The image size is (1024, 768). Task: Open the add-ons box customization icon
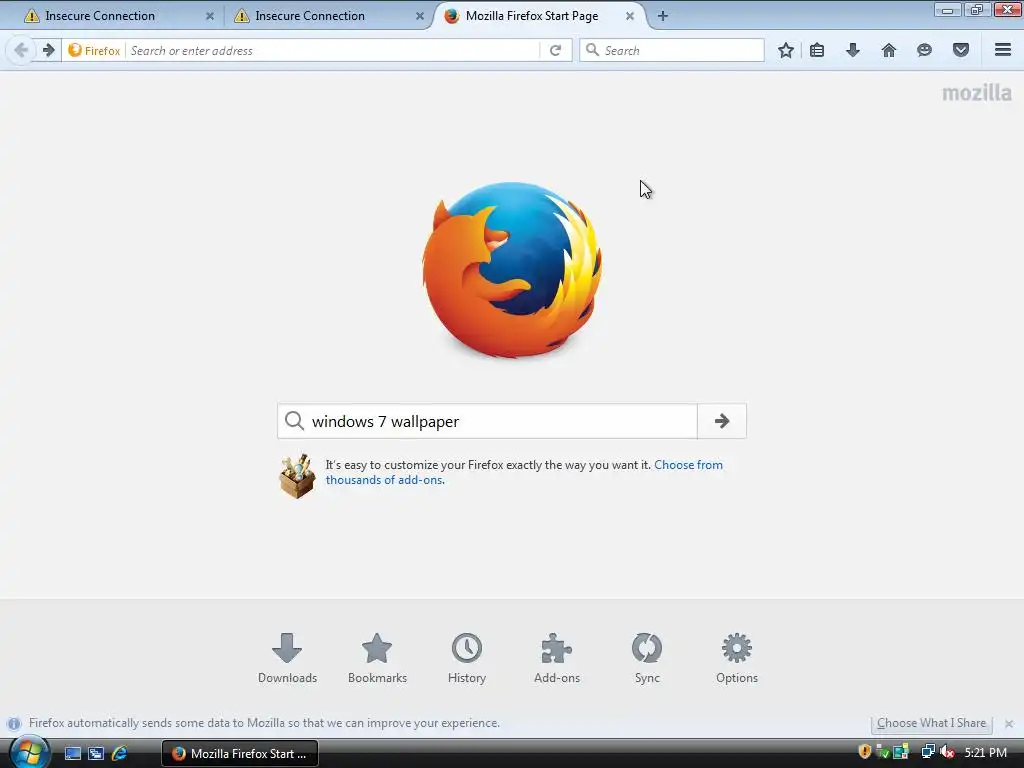pyautogui.click(x=297, y=476)
